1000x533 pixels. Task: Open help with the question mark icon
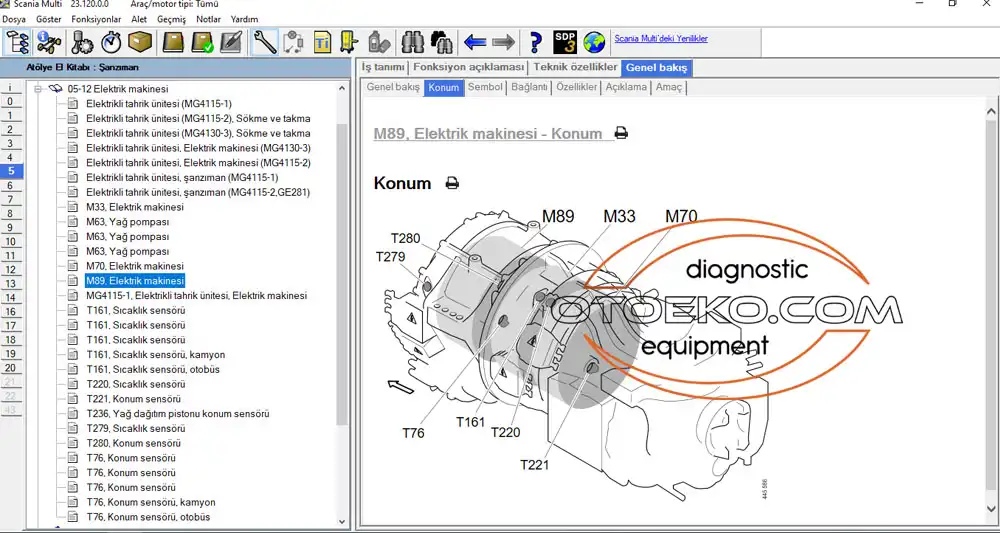tap(536, 42)
